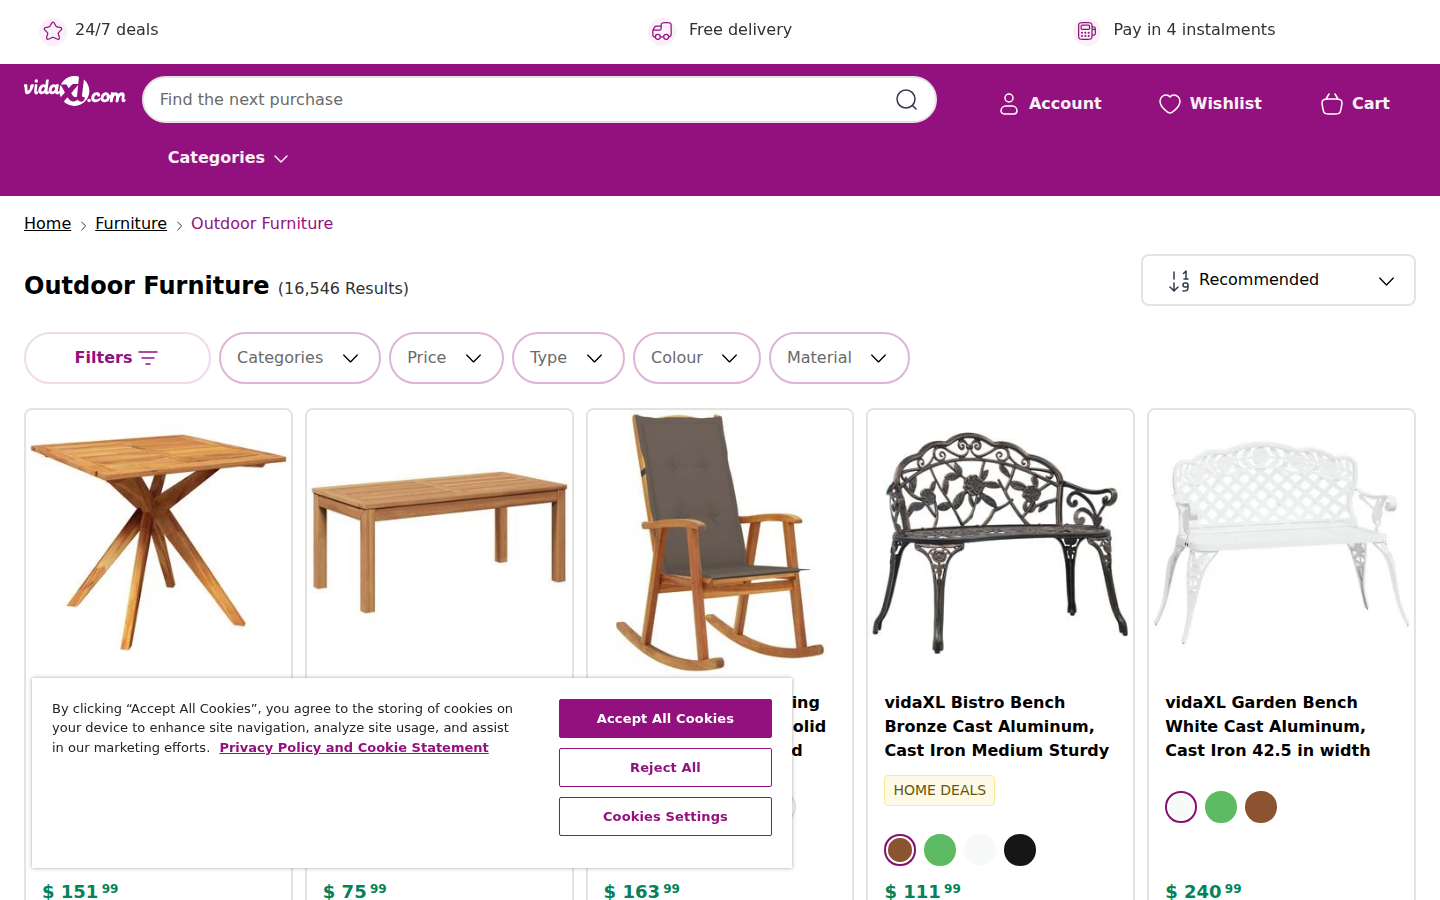Expand the Colour filter dropdown
Image resolution: width=1440 pixels, height=900 pixels.
click(696, 358)
